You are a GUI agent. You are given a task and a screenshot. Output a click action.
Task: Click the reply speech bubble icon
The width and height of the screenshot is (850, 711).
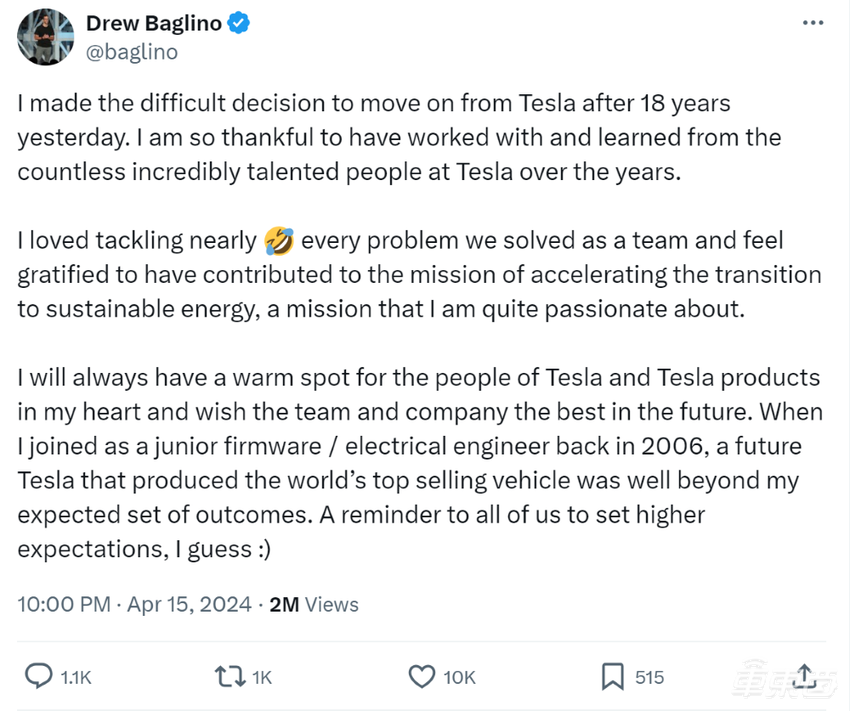tap(38, 677)
